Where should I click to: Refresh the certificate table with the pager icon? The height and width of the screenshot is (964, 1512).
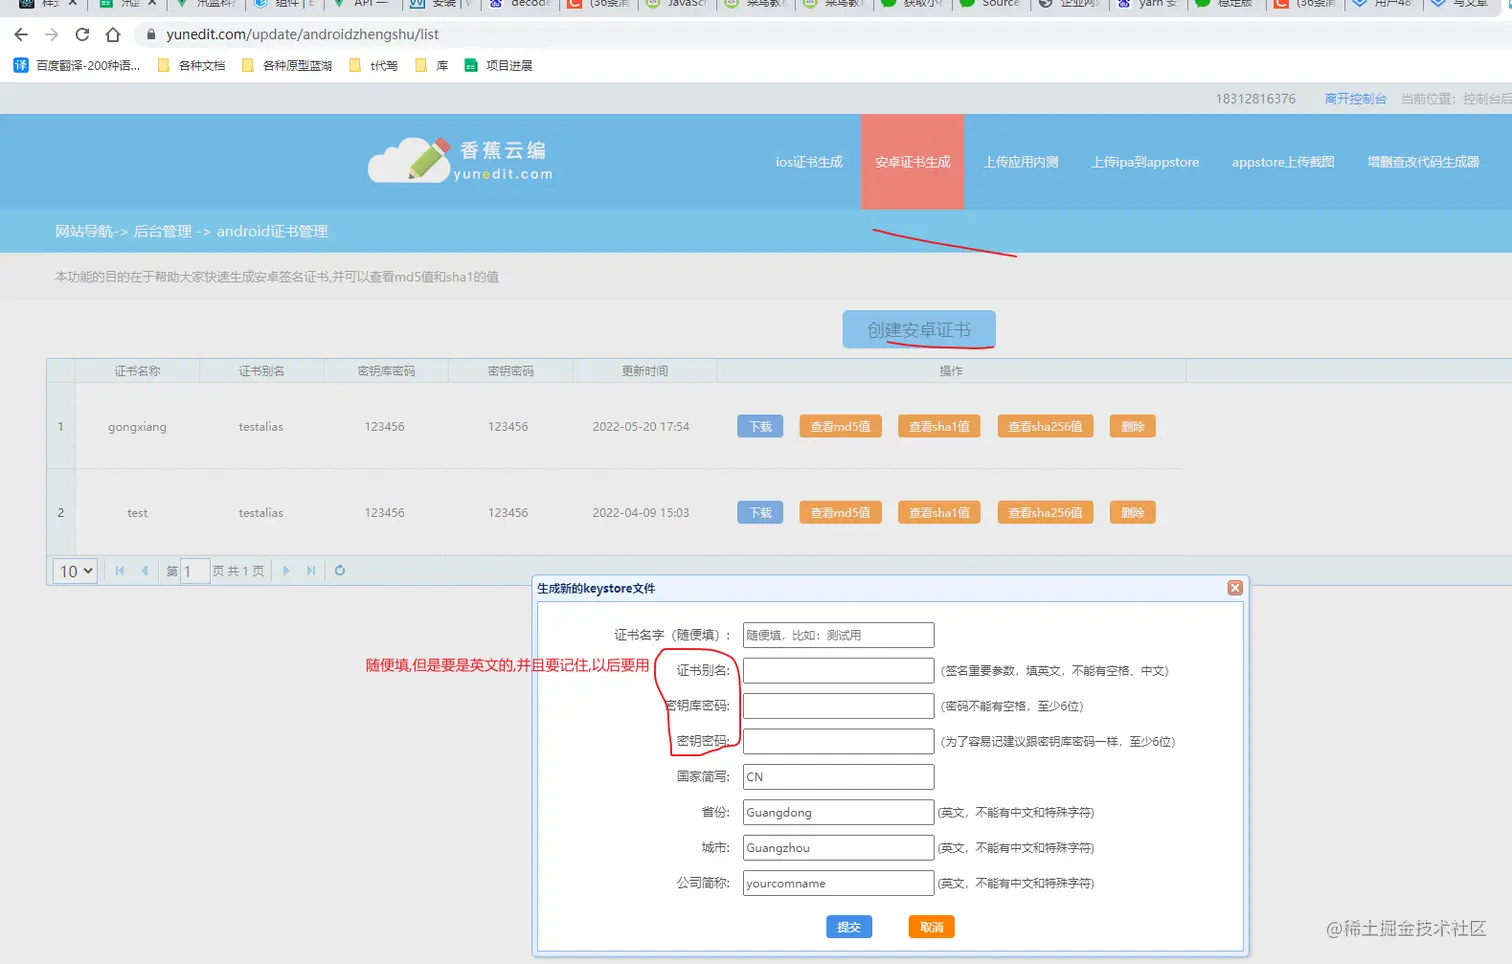[340, 571]
